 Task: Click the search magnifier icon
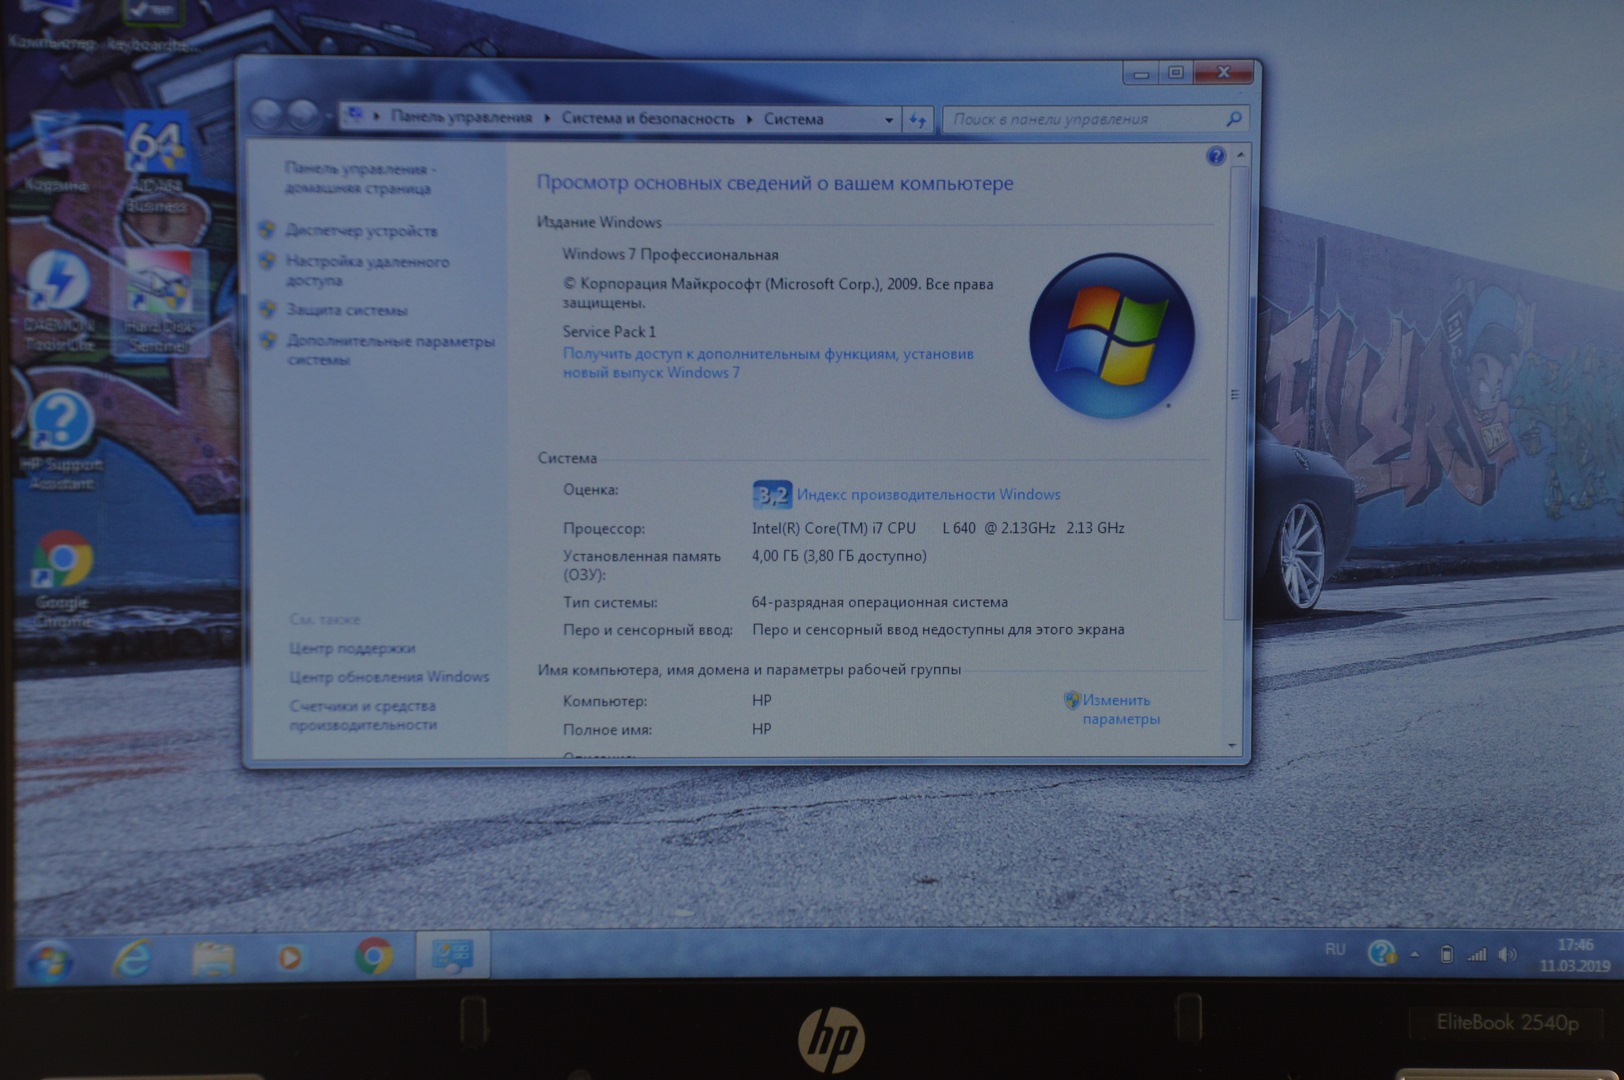point(1234,119)
